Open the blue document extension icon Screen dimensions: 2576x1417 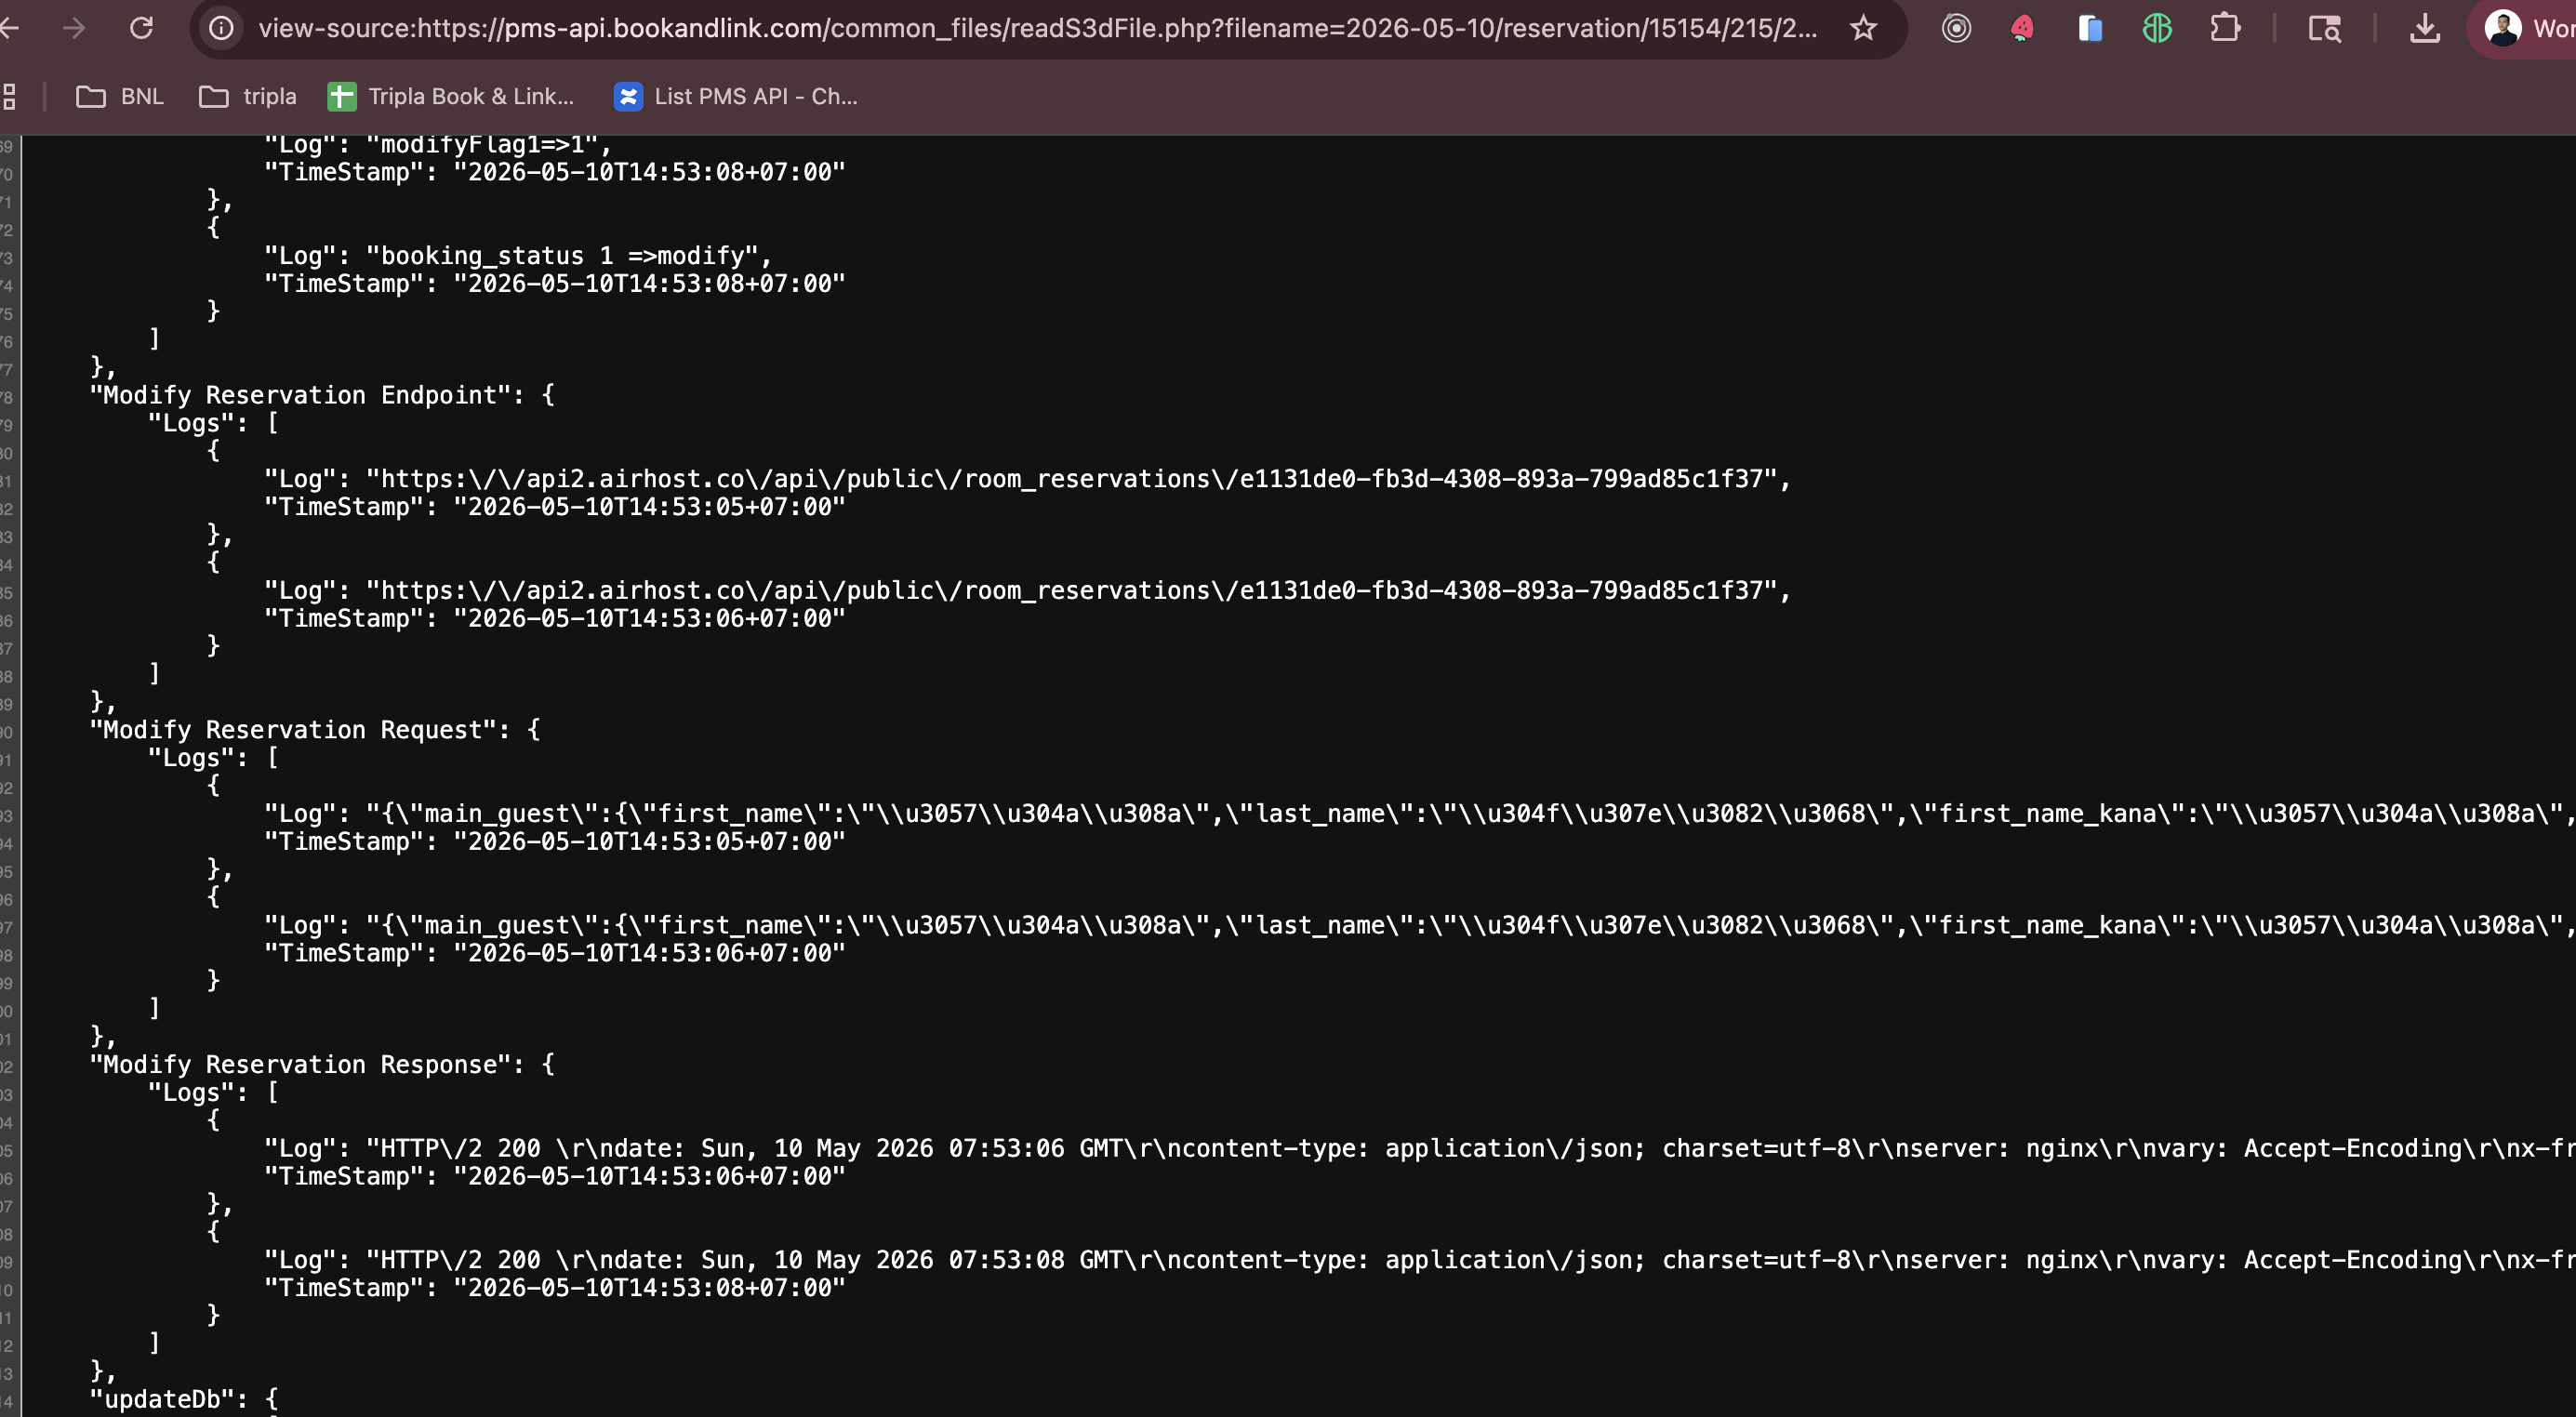coord(2090,28)
